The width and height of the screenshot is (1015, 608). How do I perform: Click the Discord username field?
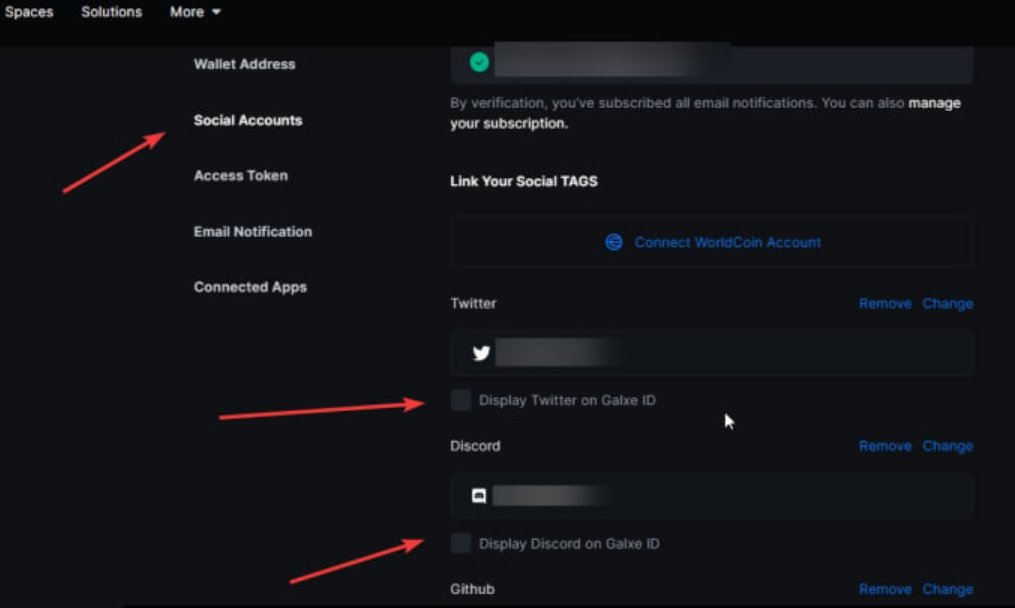712,496
